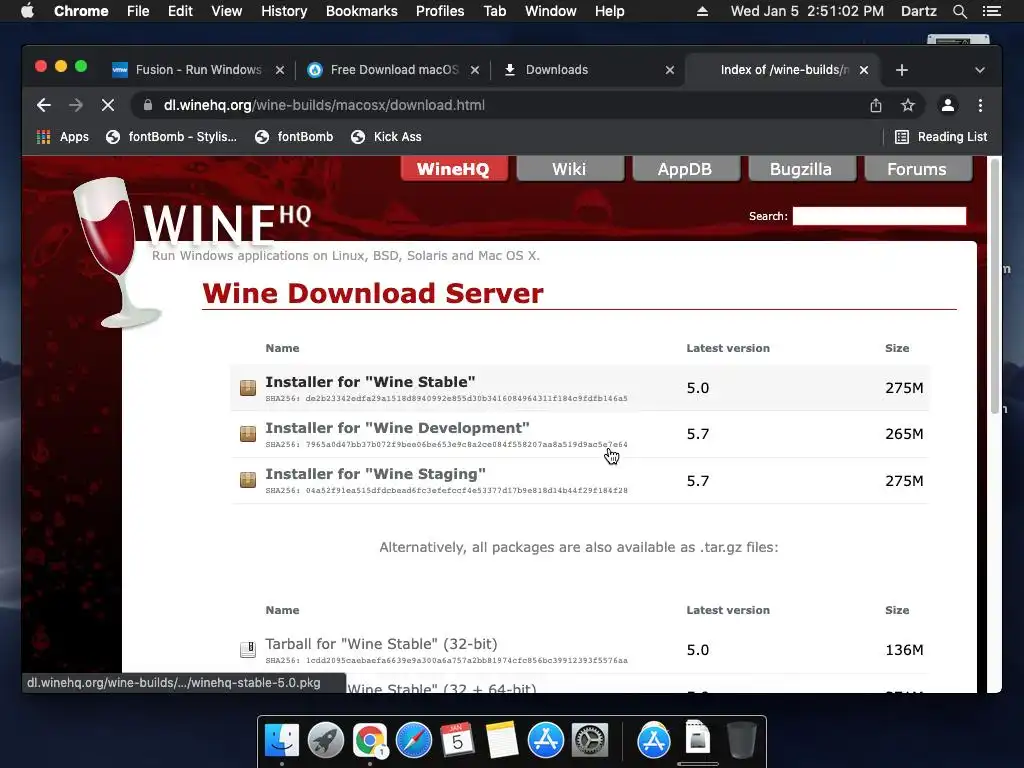Open Launchpad from the Dock
This screenshot has height=768, width=1024.
pyautogui.click(x=326, y=741)
